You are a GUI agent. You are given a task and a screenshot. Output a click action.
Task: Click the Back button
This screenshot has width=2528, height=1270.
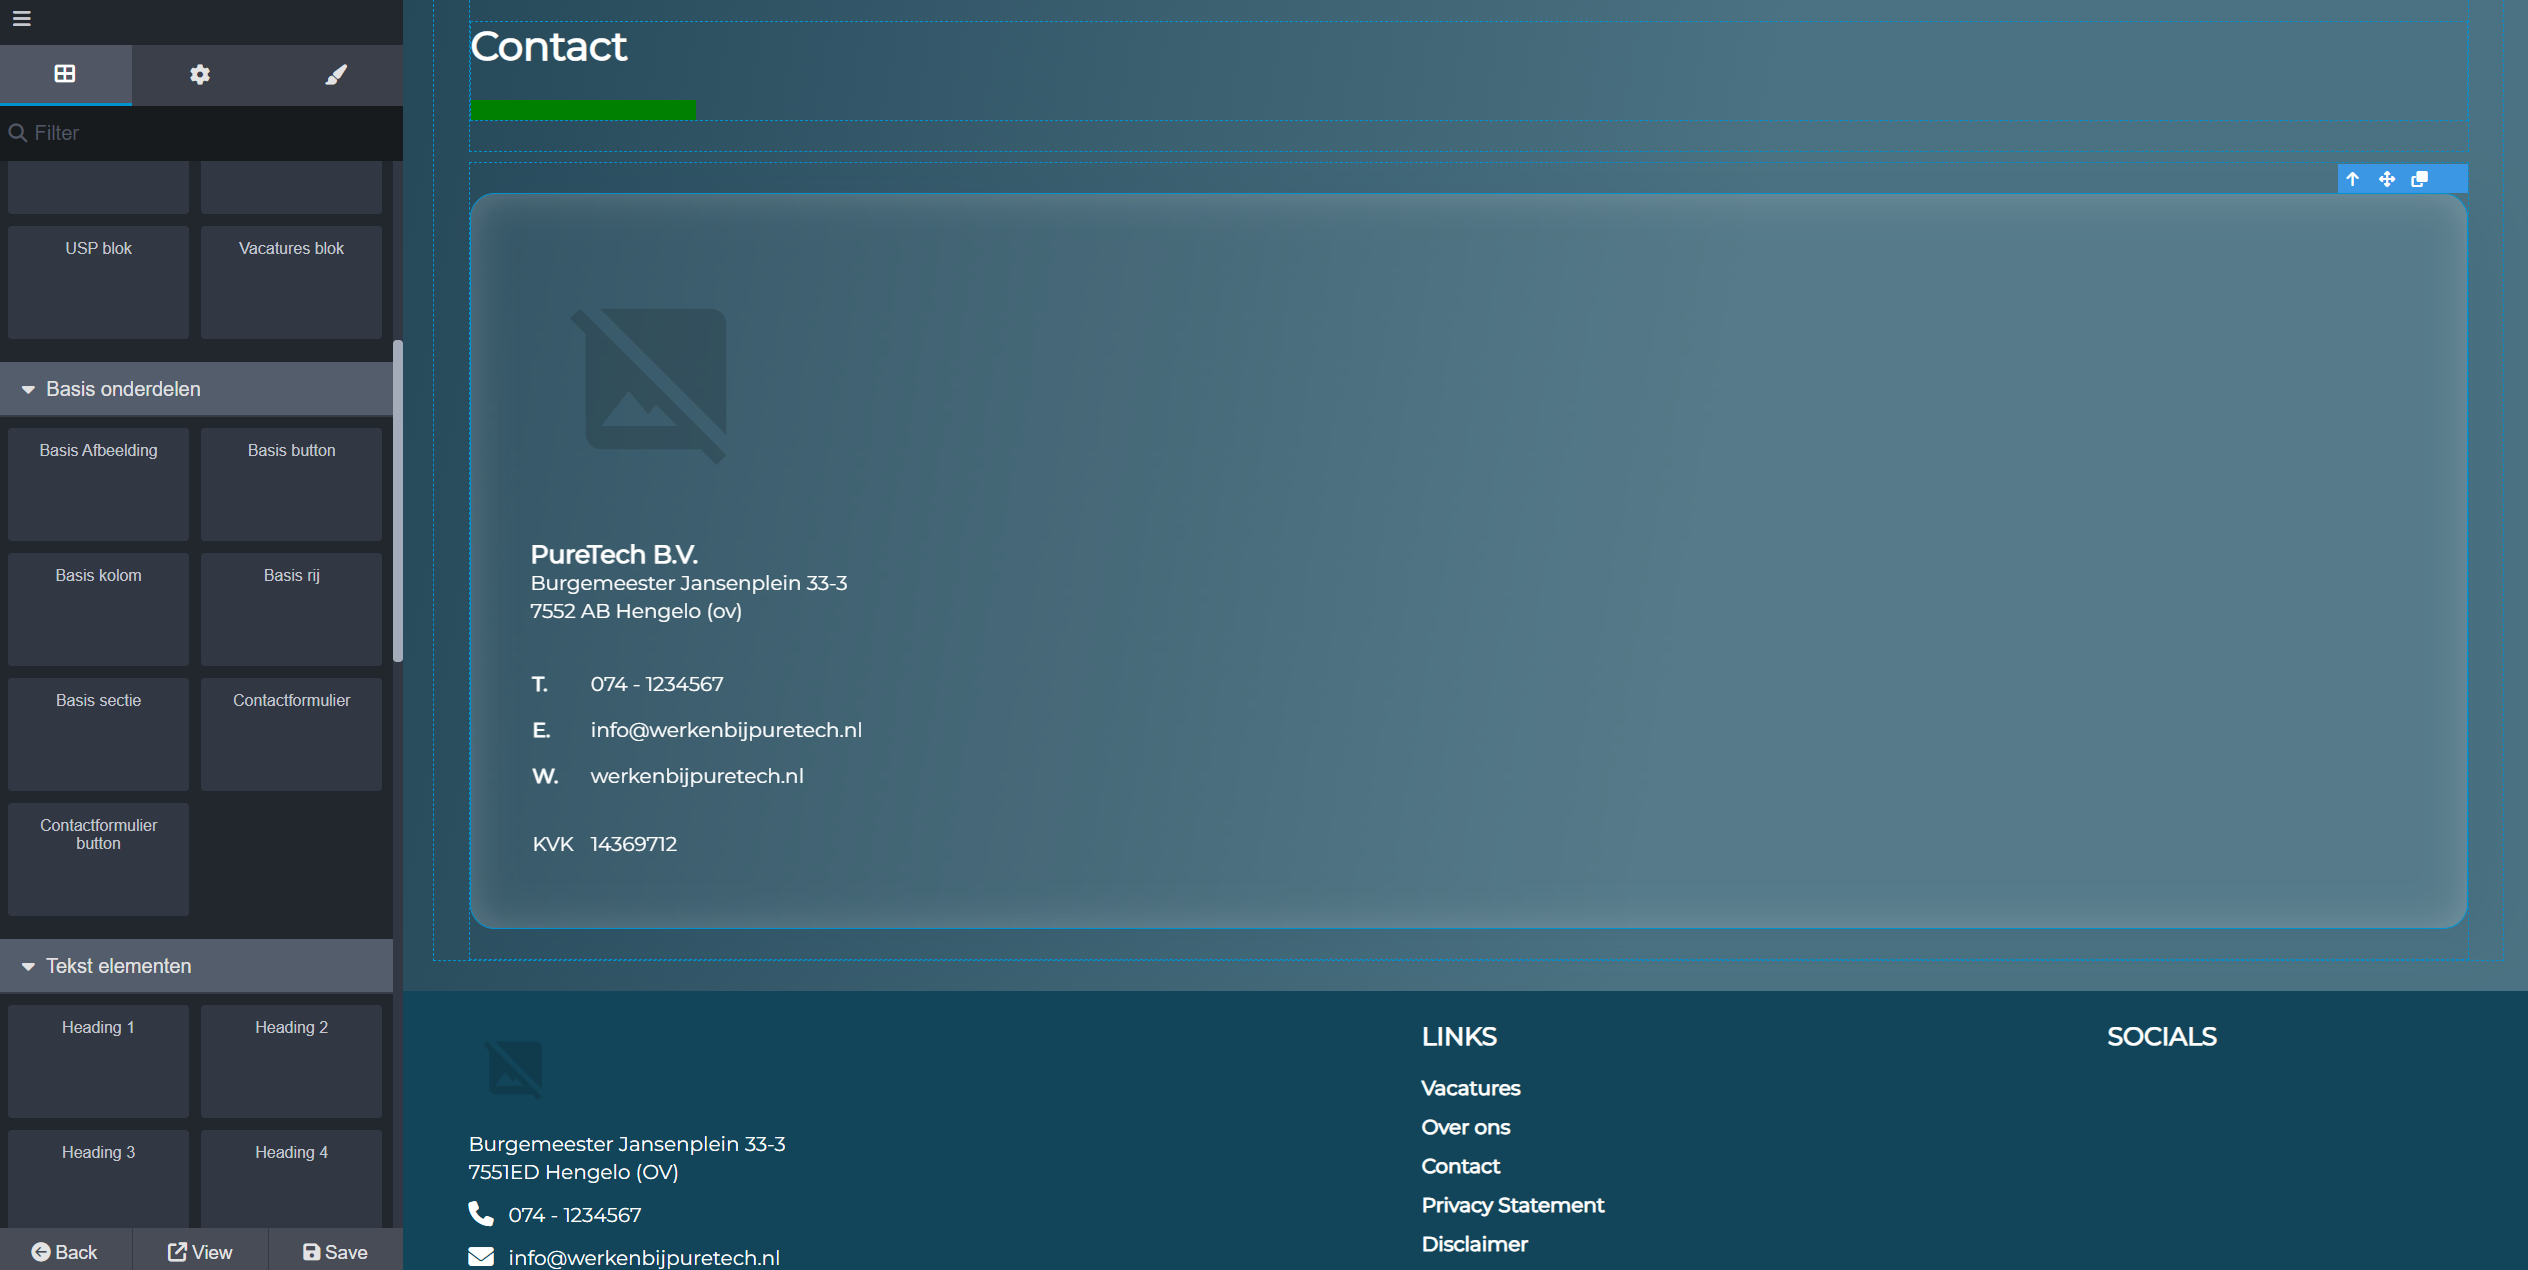click(x=65, y=1252)
